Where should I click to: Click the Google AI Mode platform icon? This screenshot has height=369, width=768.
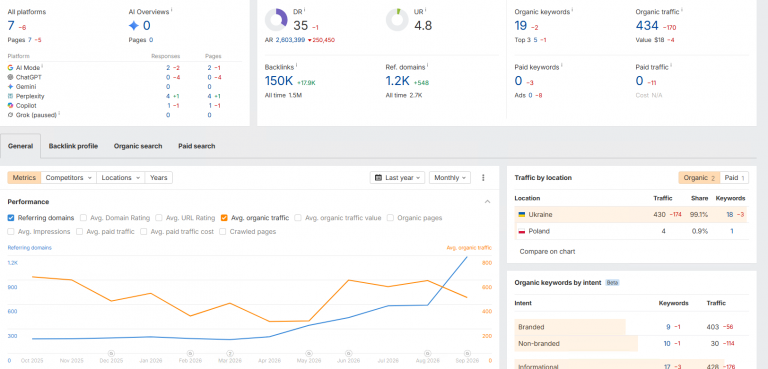point(10,68)
